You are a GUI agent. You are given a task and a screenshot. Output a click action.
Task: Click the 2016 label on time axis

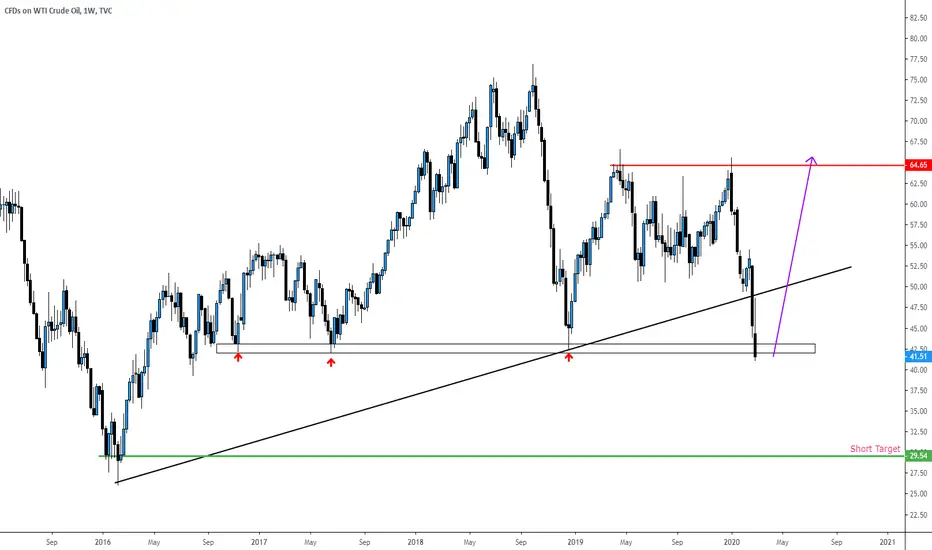[x=103, y=542]
